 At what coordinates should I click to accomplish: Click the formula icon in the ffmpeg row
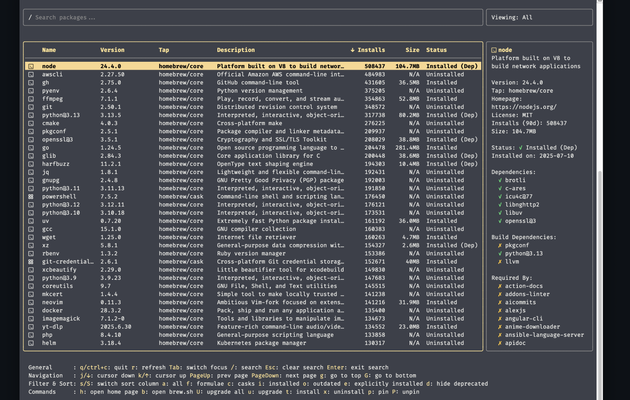coord(31,99)
